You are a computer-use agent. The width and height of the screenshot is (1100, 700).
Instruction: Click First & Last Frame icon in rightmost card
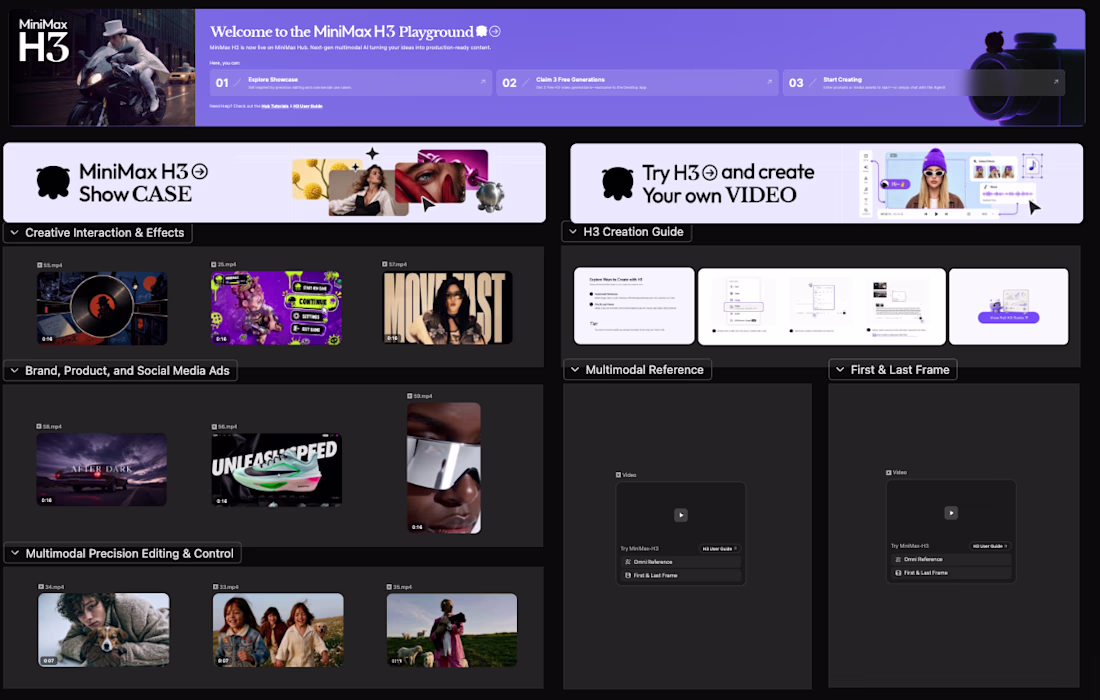(x=899, y=572)
